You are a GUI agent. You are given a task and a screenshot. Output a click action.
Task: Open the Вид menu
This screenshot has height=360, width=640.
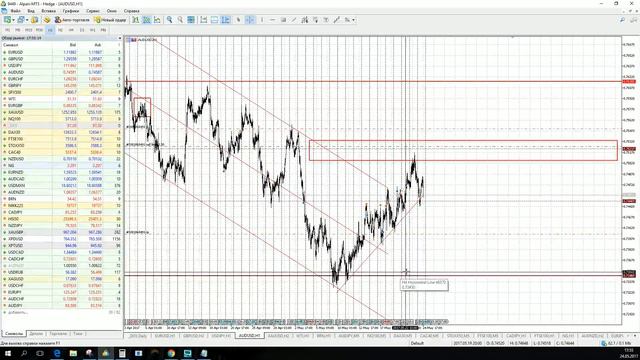point(31,11)
